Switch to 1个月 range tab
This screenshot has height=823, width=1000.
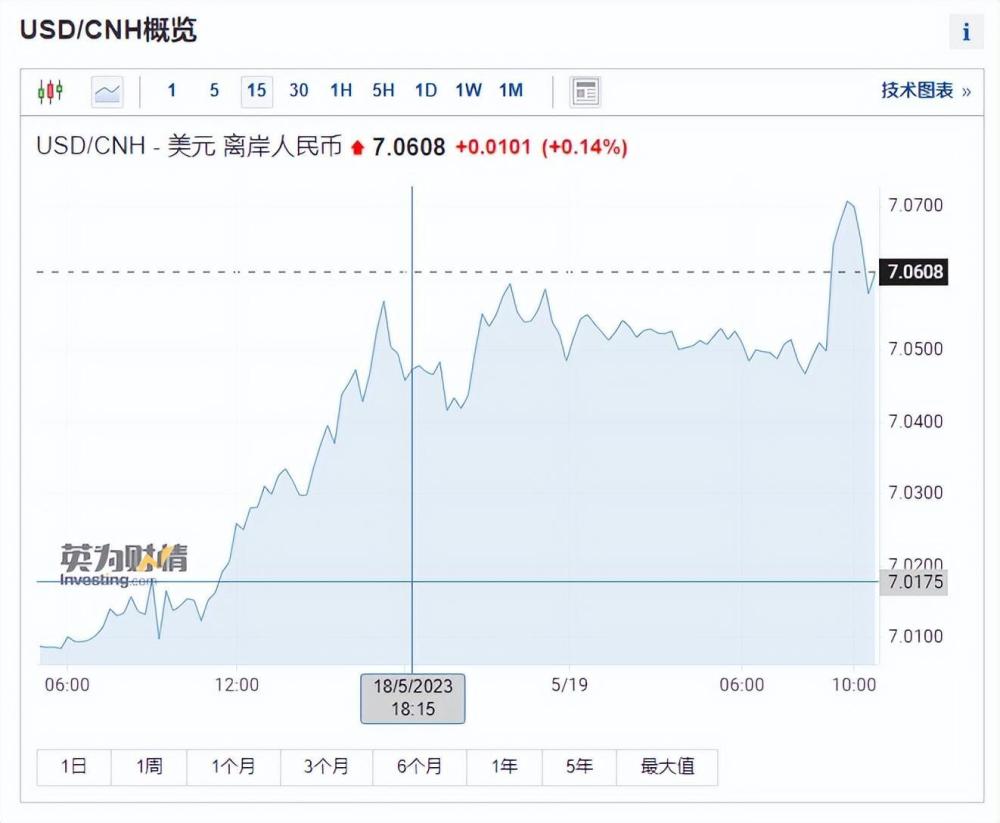pos(233,767)
